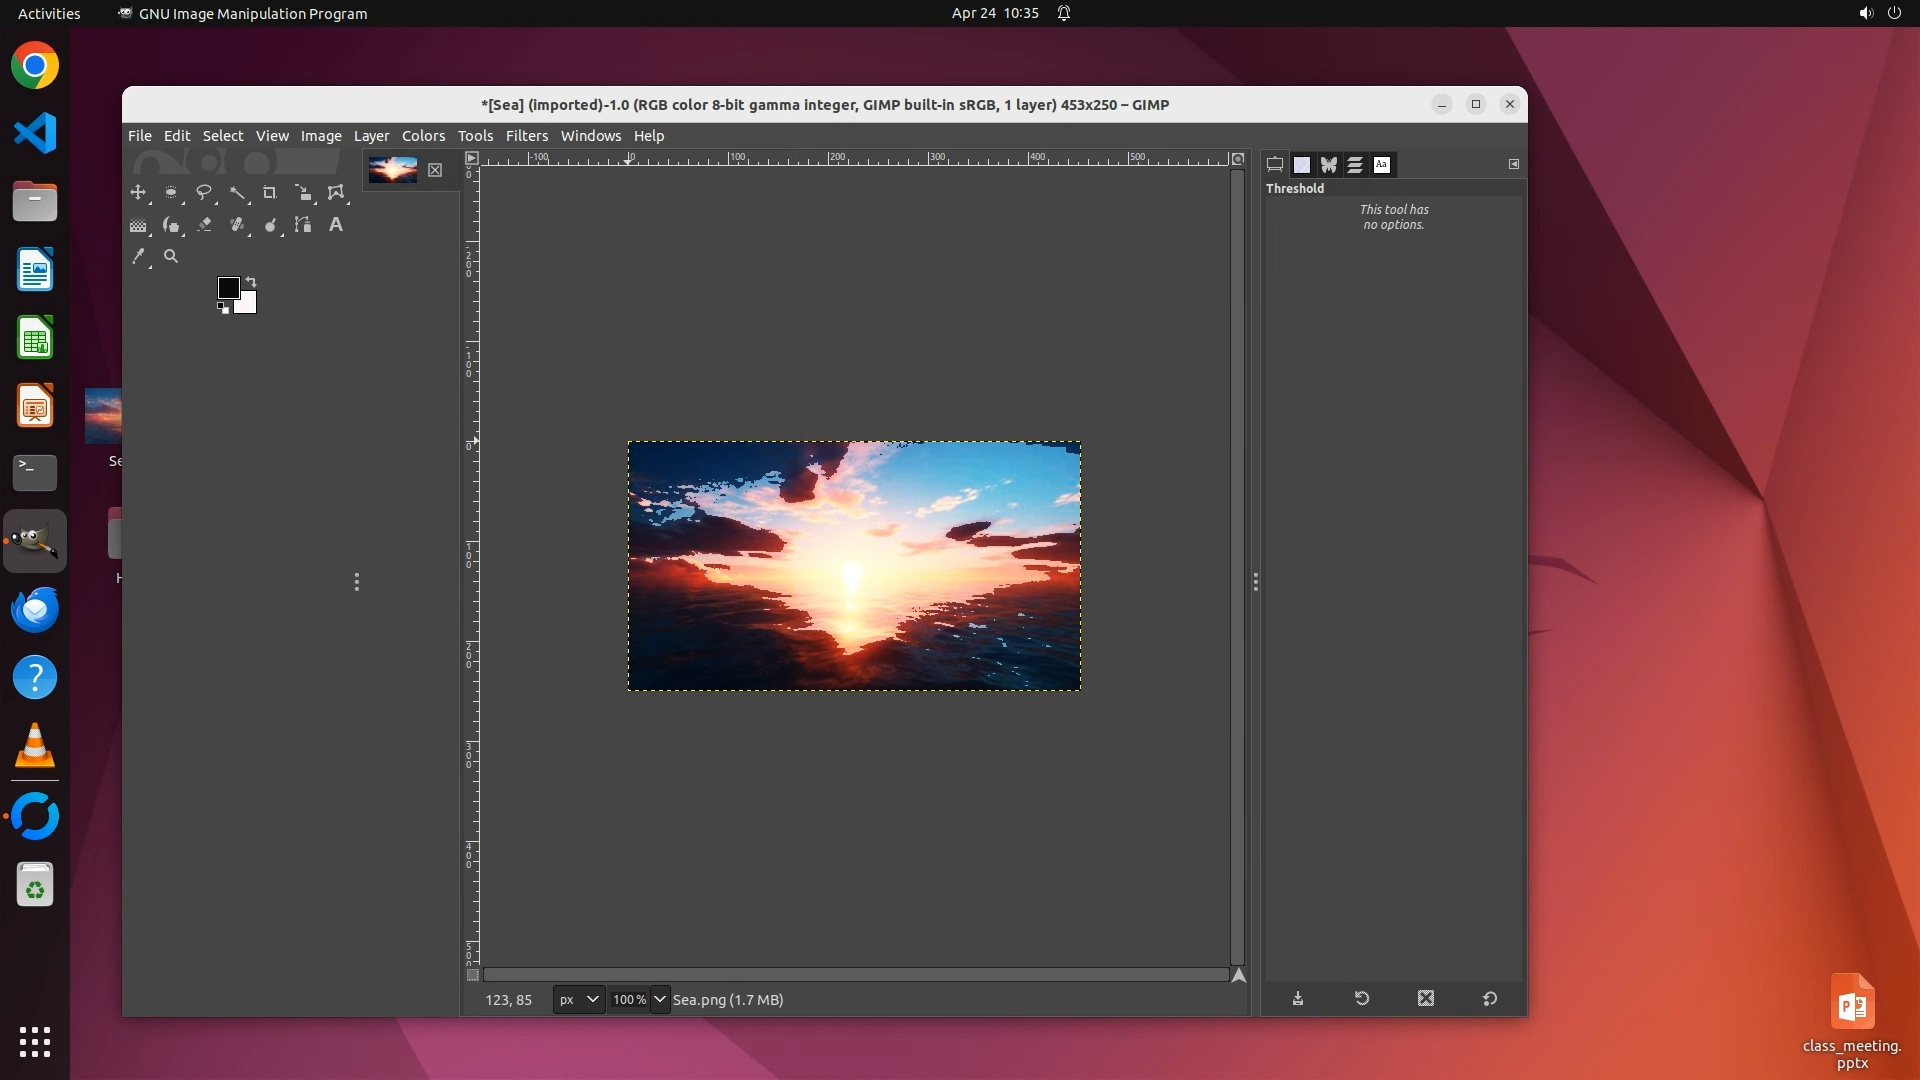Screen dimensions: 1920x1080
Task: Click Reset to default values button
Action: tap(1490, 999)
